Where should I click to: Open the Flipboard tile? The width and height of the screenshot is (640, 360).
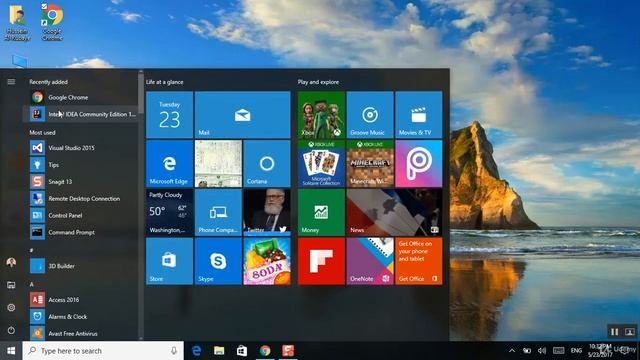coord(321,261)
